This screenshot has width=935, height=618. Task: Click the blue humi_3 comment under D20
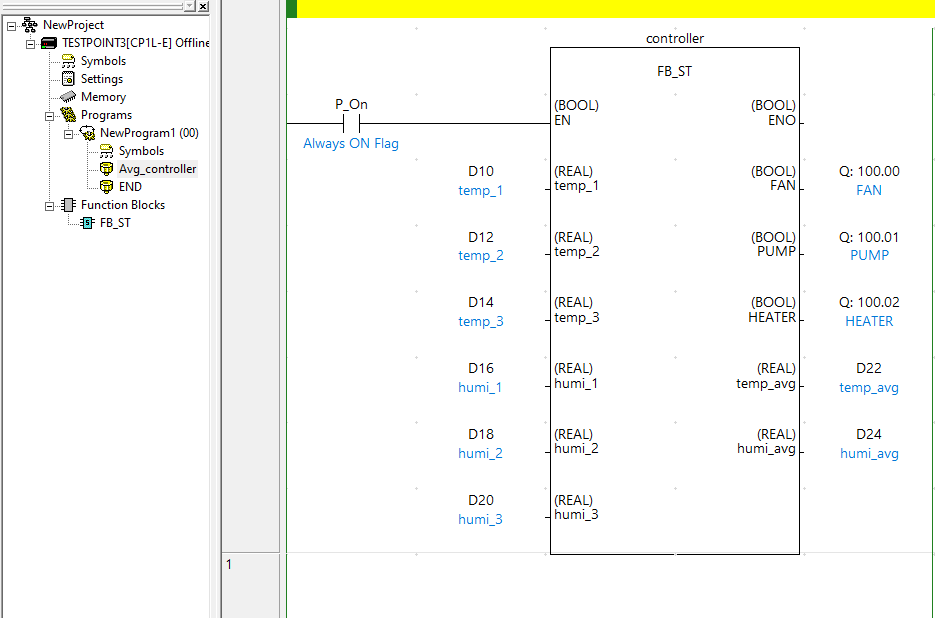(480, 519)
